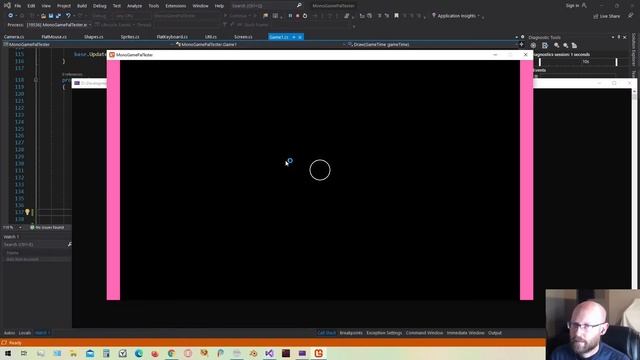Viewport: 640px width, 360px height.
Task: Open the Call Stack tab
Action: pos(327,333)
